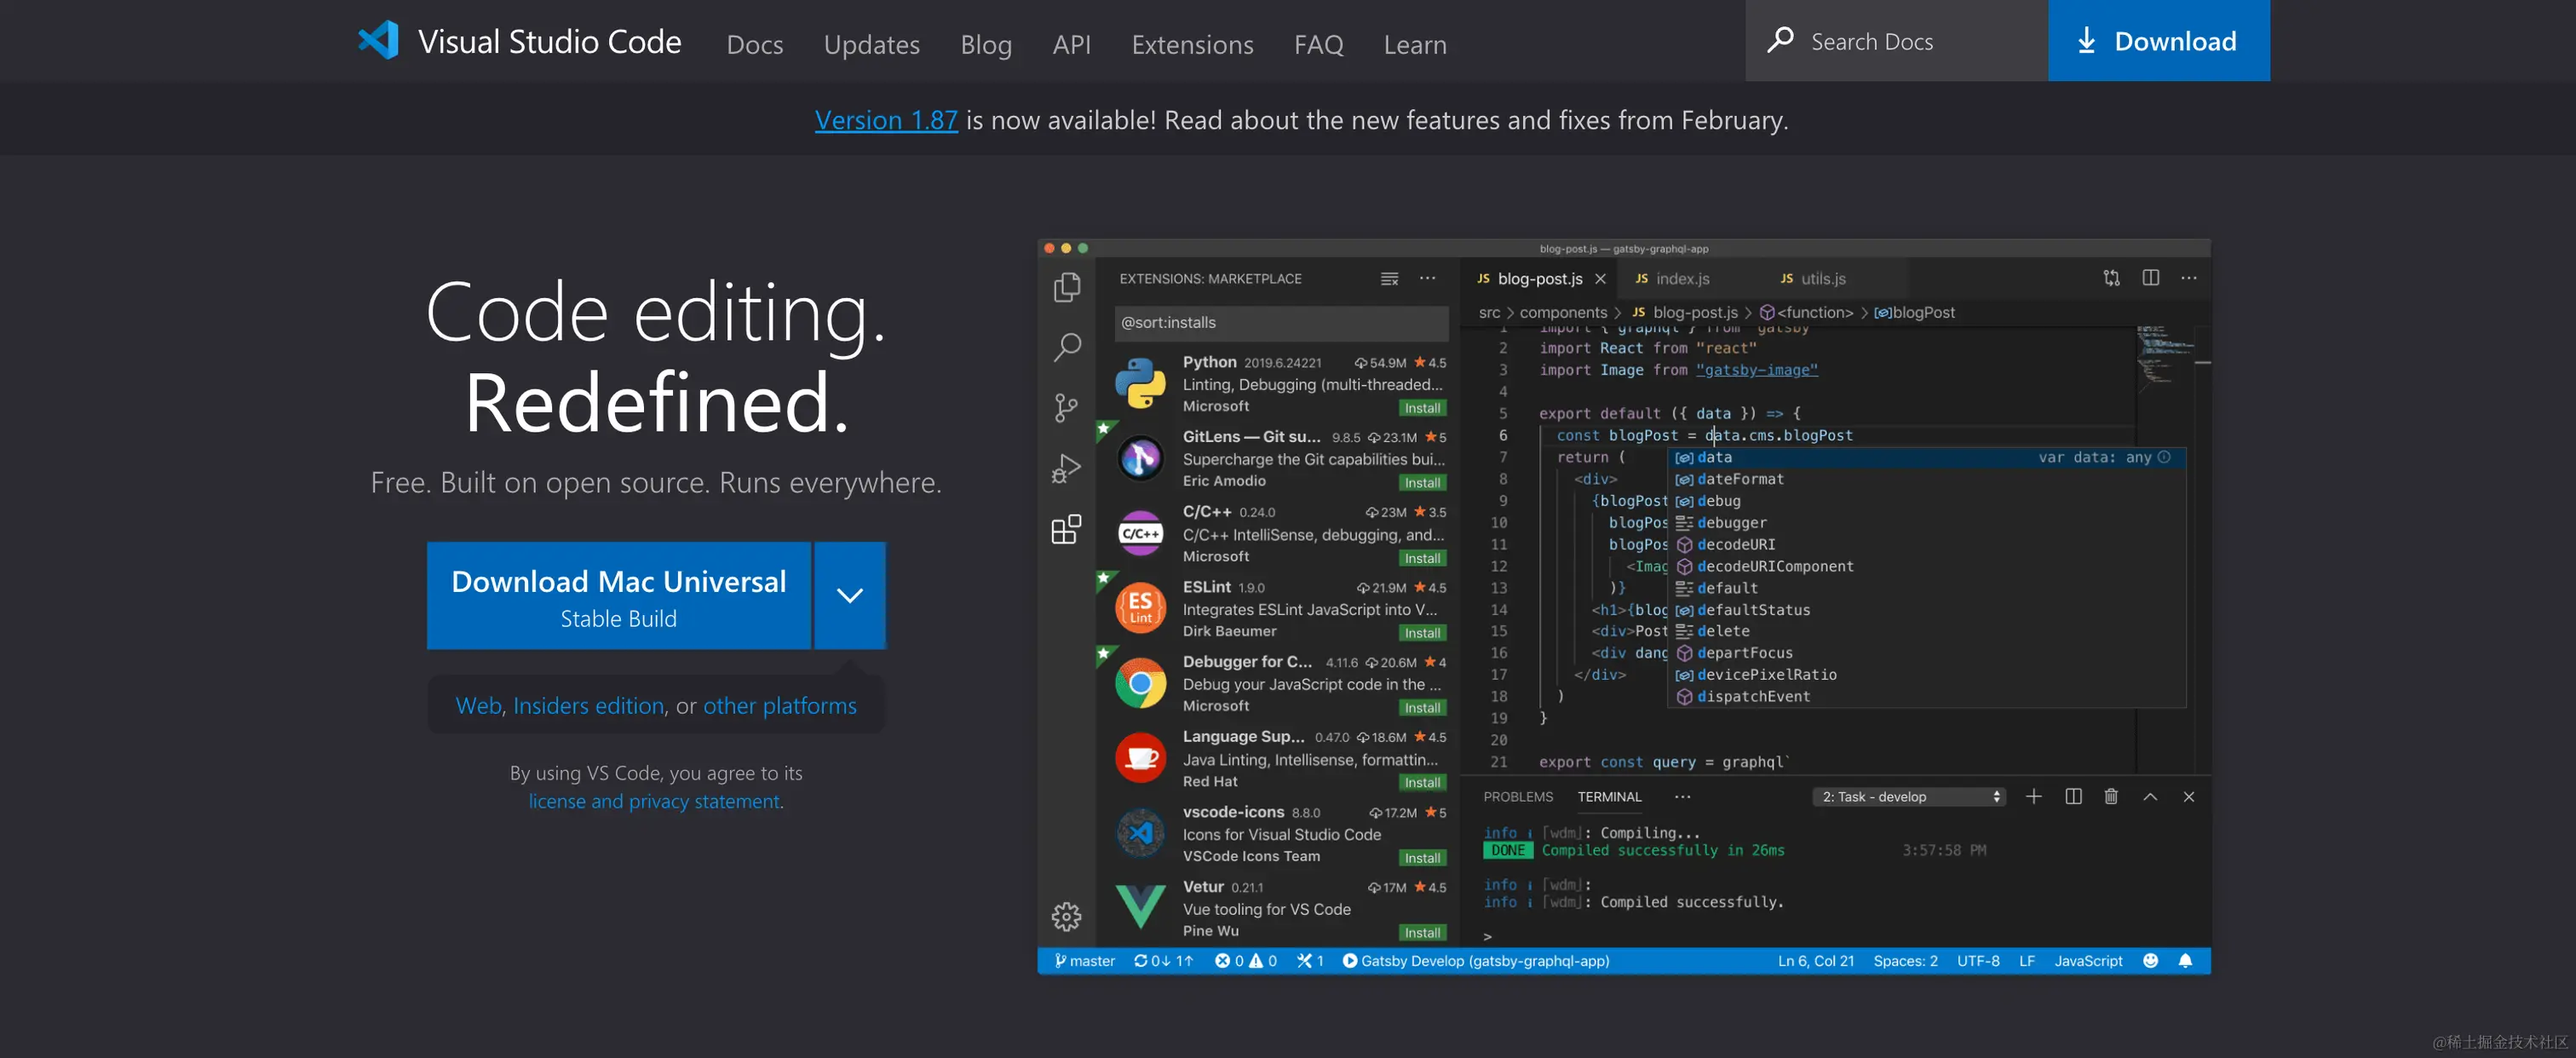Viewport: 2576px width, 1058px height.
Task: Switch to the PROBLEMS panel tab
Action: click(1518, 797)
